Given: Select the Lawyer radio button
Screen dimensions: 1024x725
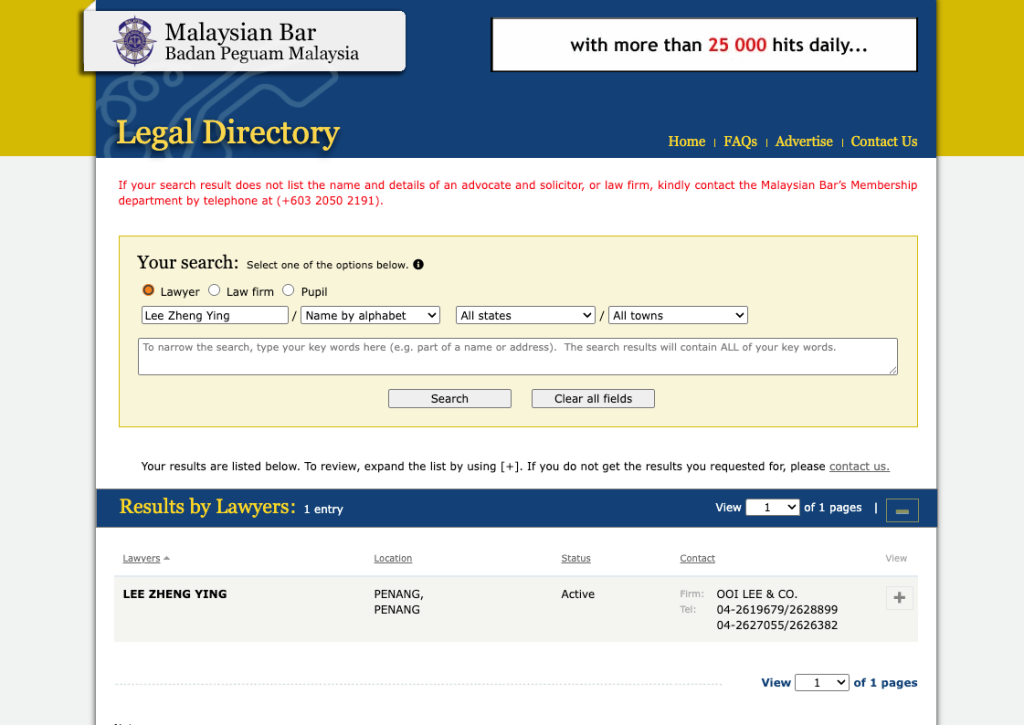Looking at the screenshot, I should (148, 290).
